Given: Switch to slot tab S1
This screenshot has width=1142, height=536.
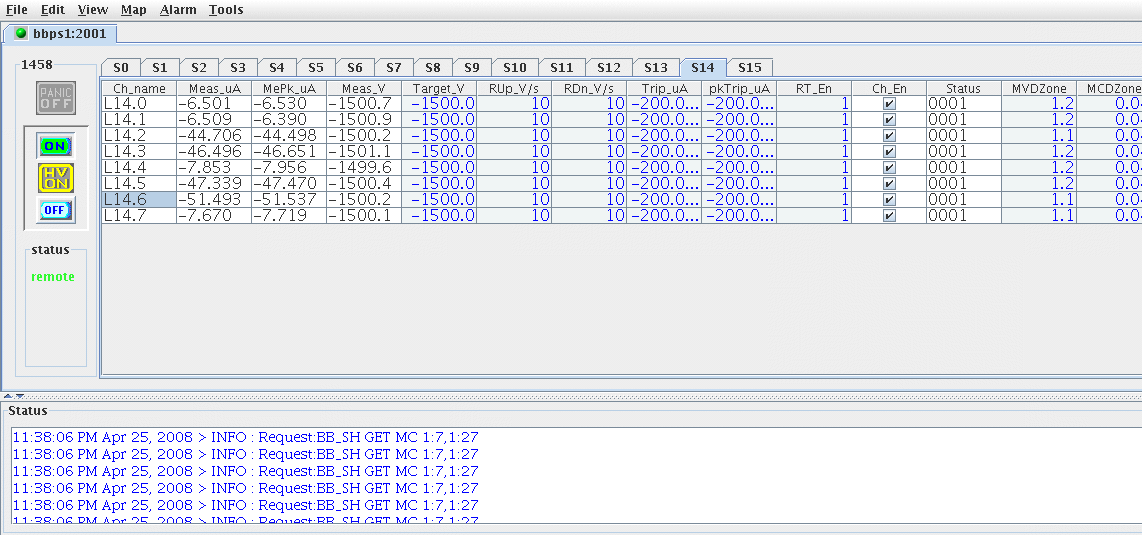Looking at the screenshot, I should coord(160,67).
